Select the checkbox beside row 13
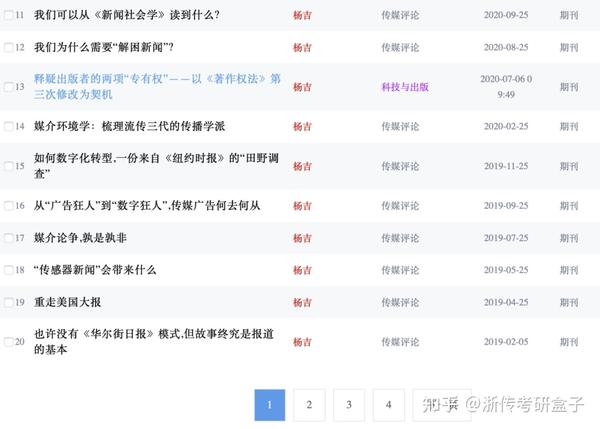The image size is (600, 429). point(8,87)
